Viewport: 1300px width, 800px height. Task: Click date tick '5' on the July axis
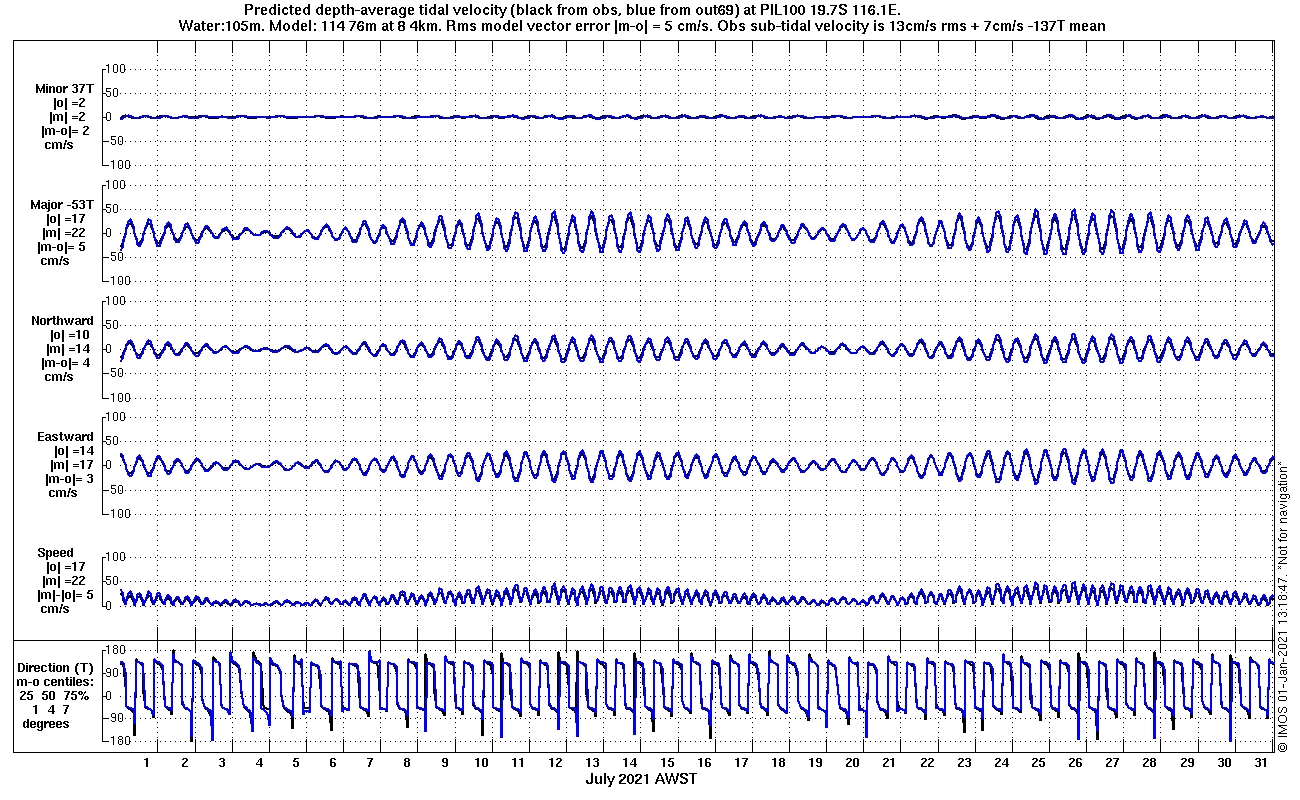[296, 763]
